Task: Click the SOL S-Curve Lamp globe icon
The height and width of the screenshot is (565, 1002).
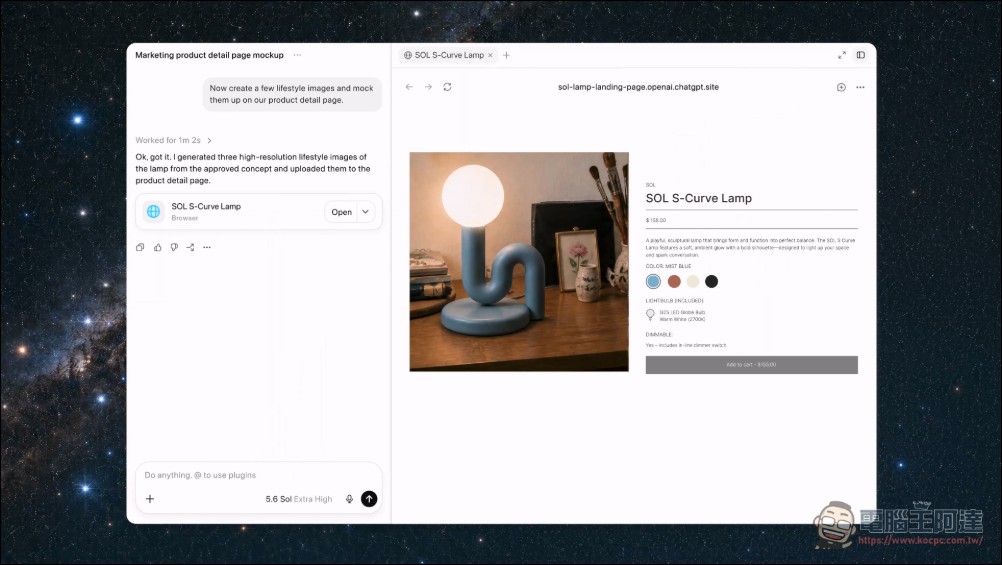Action: click(153, 212)
